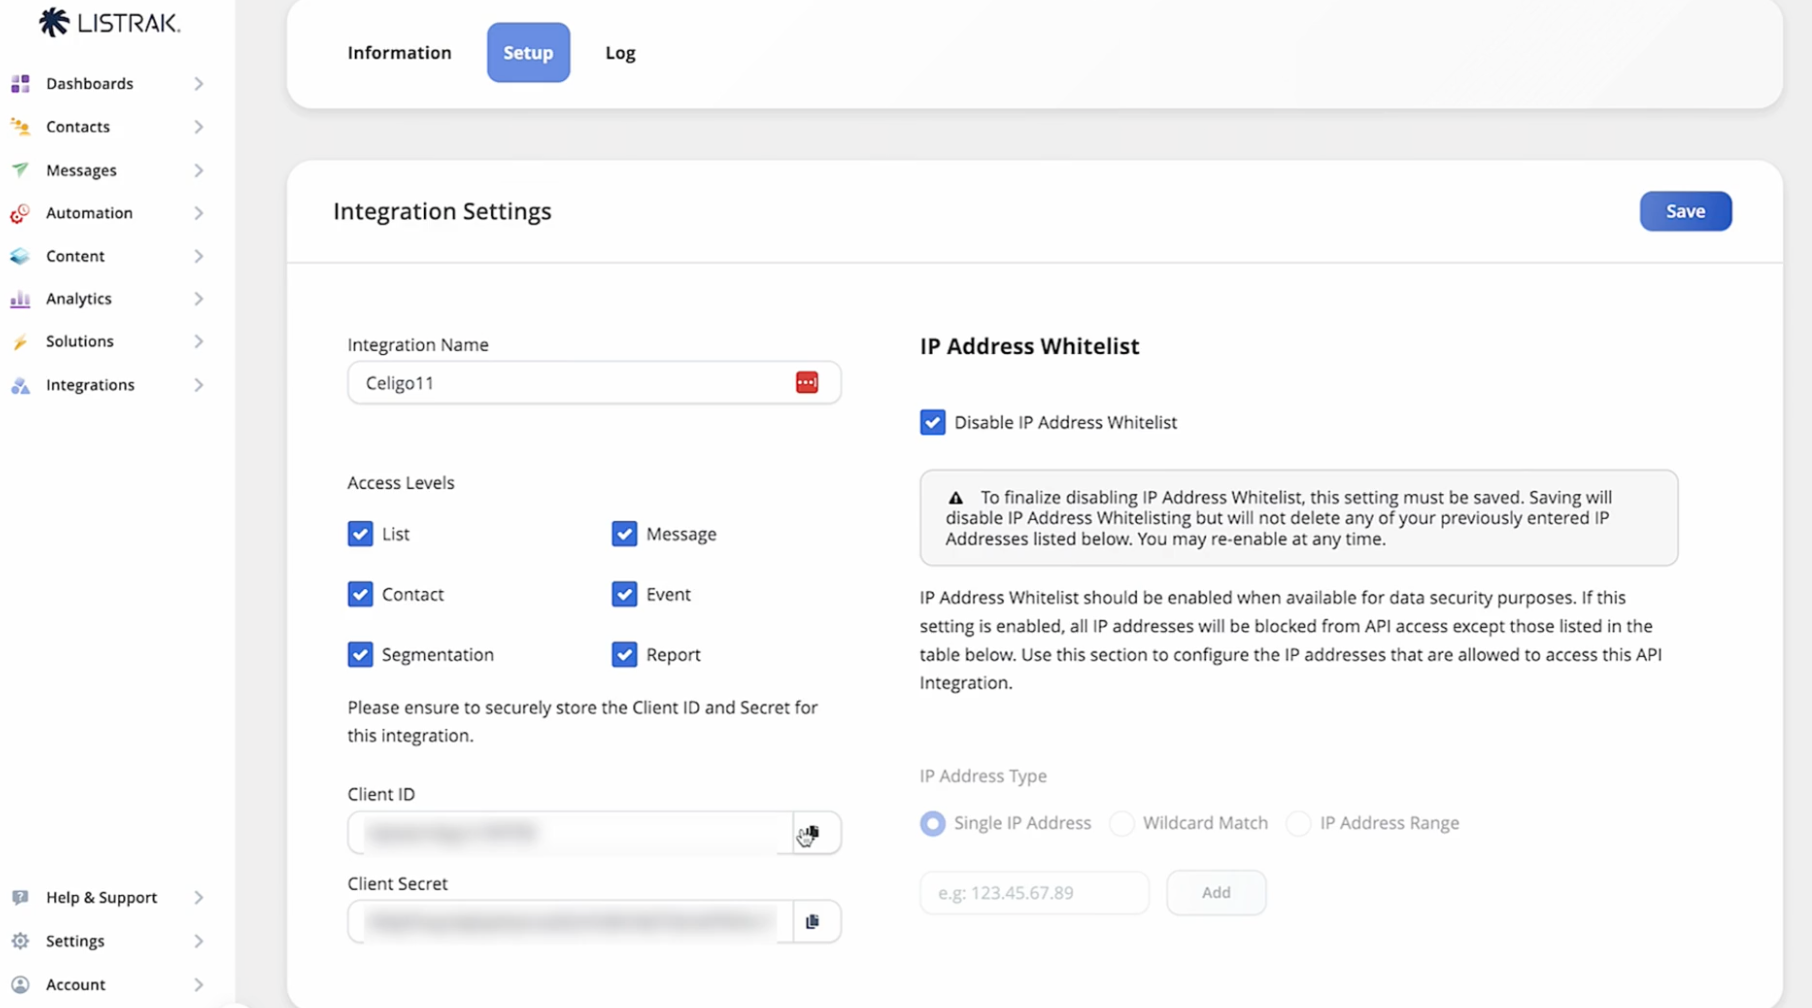Open the Analytics bar chart icon
Image resolution: width=1812 pixels, height=1008 pixels.
[20, 299]
